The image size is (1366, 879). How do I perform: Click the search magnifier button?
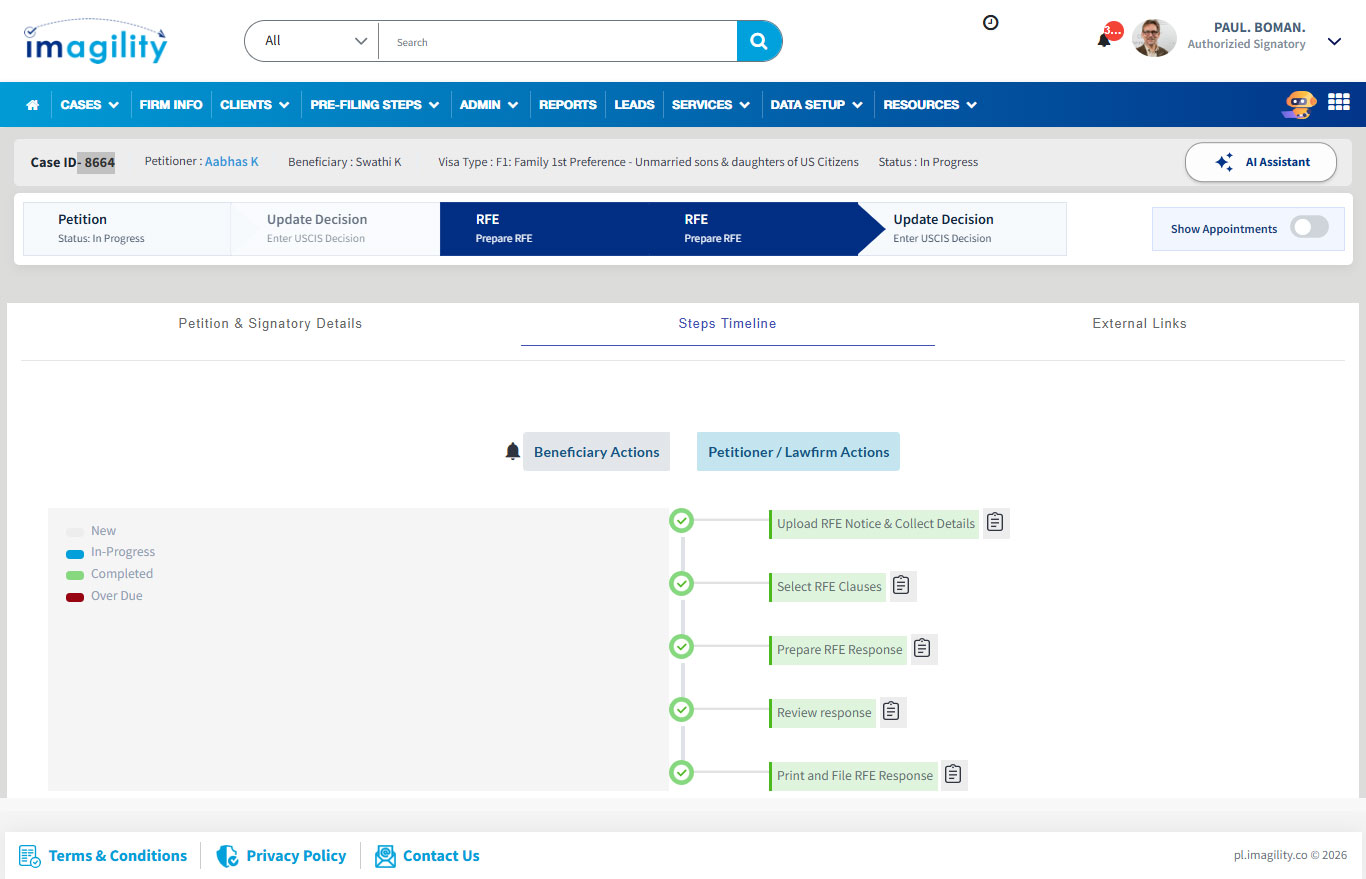[x=759, y=41]
